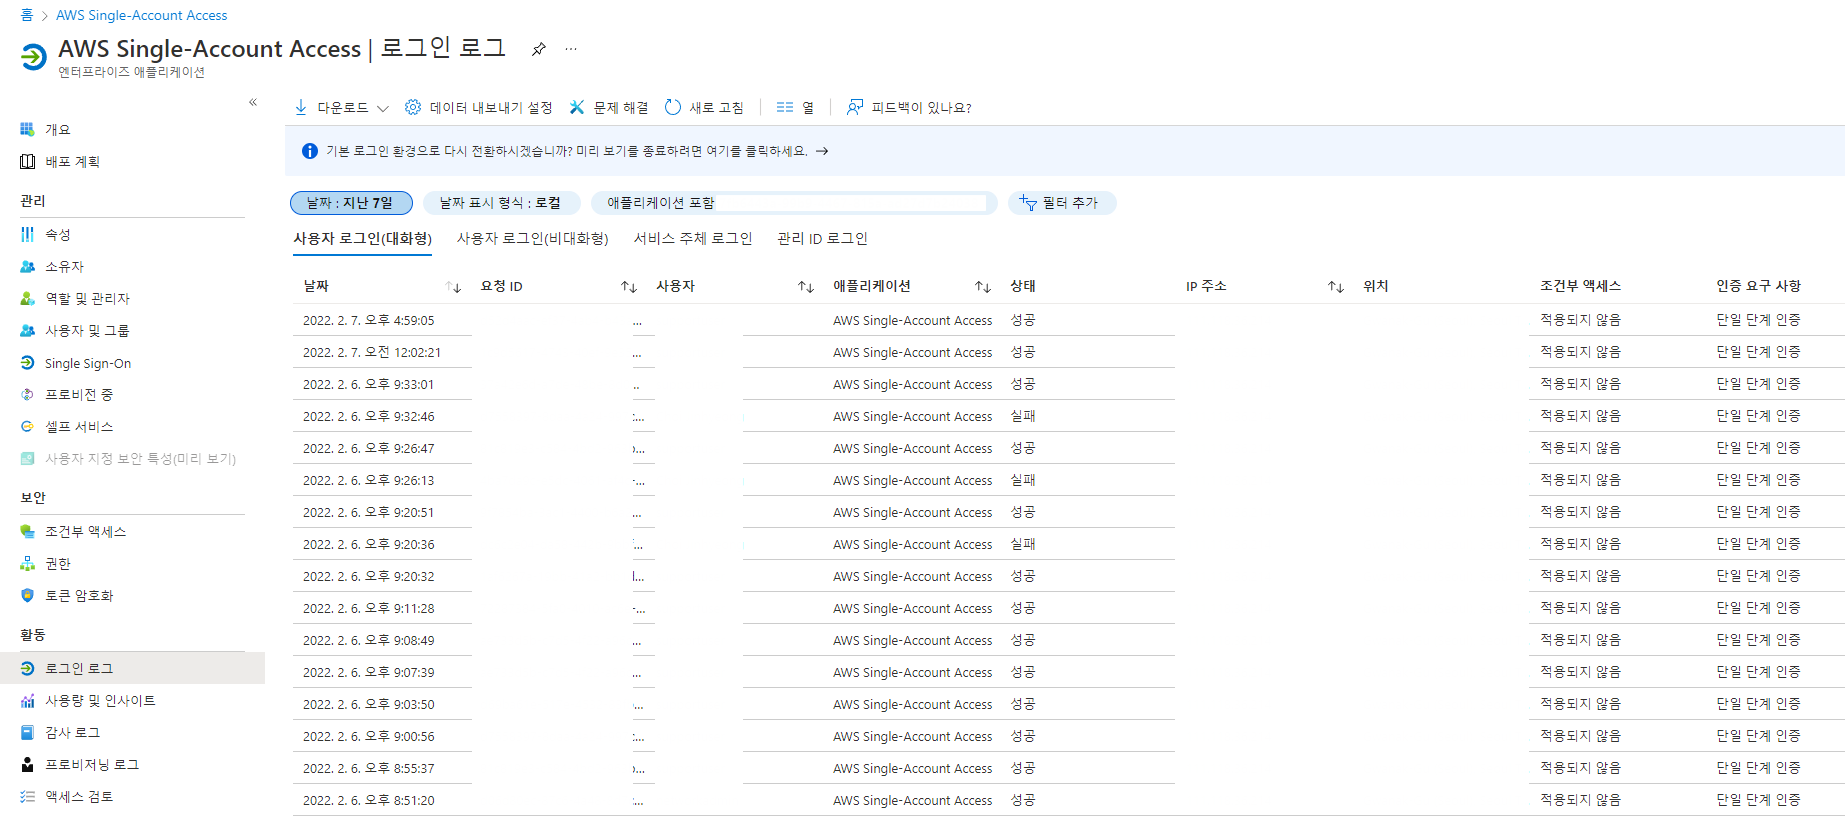This screenshot has width=1845, height=817.
Task: Open log row dated 2022. 2. 6. 오후 8:51:20
Action: point(1069,800)
